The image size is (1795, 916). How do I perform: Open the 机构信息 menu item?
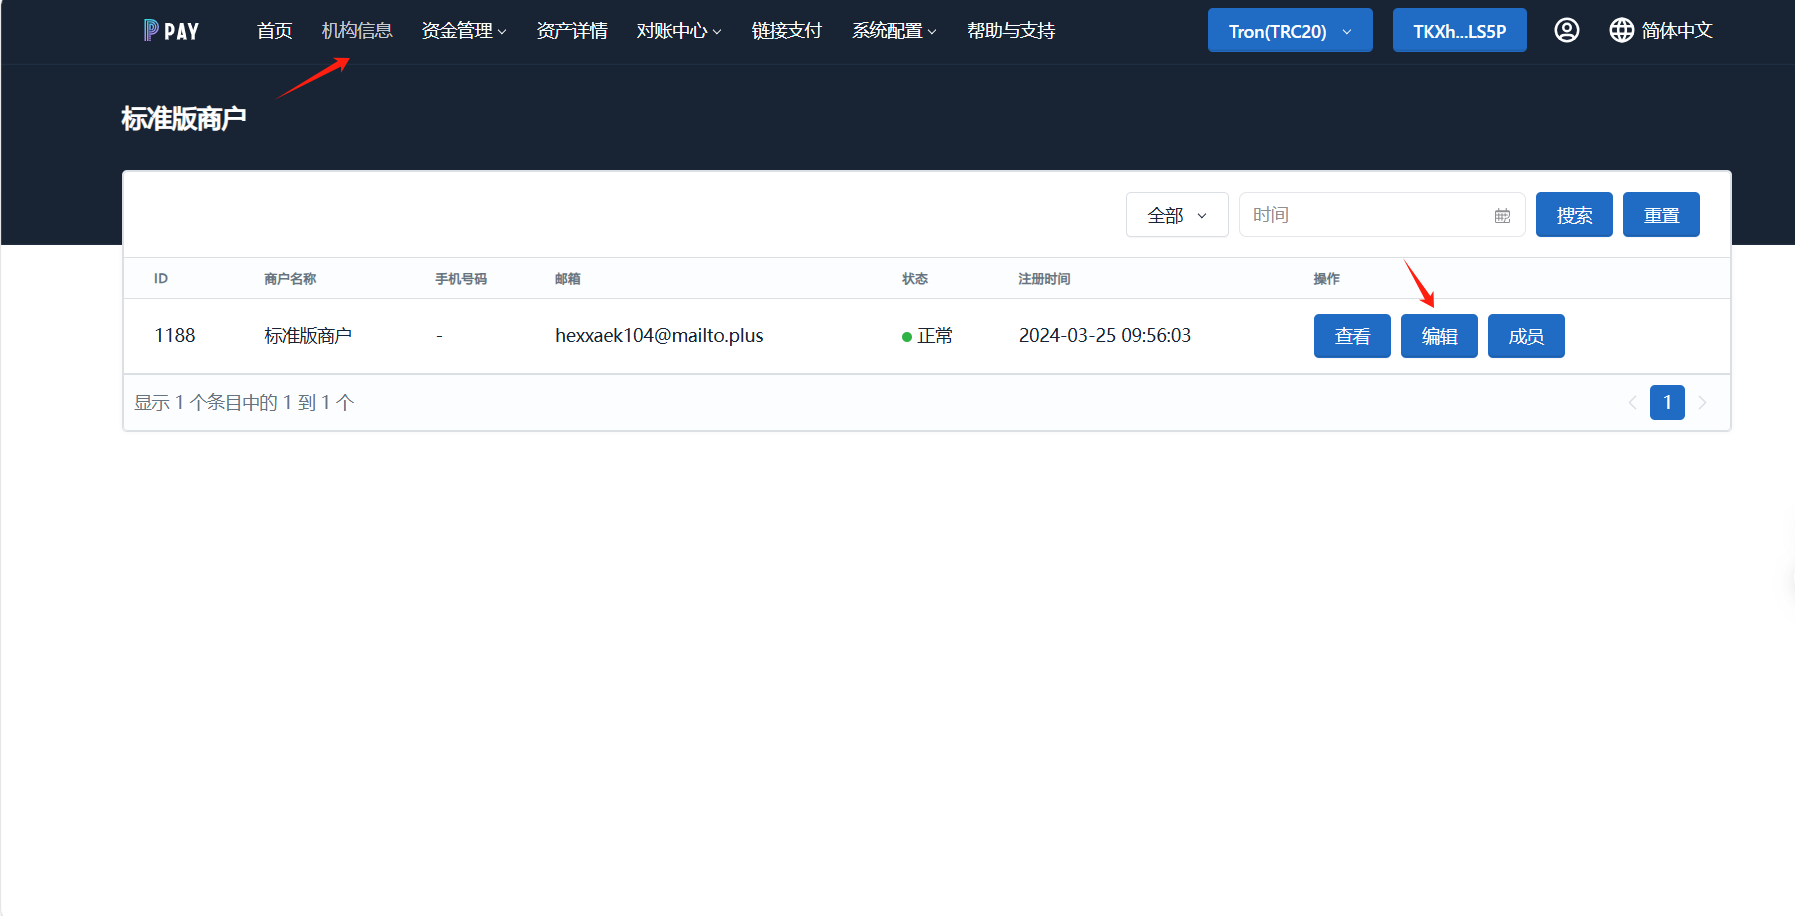(x=357, y=31)
